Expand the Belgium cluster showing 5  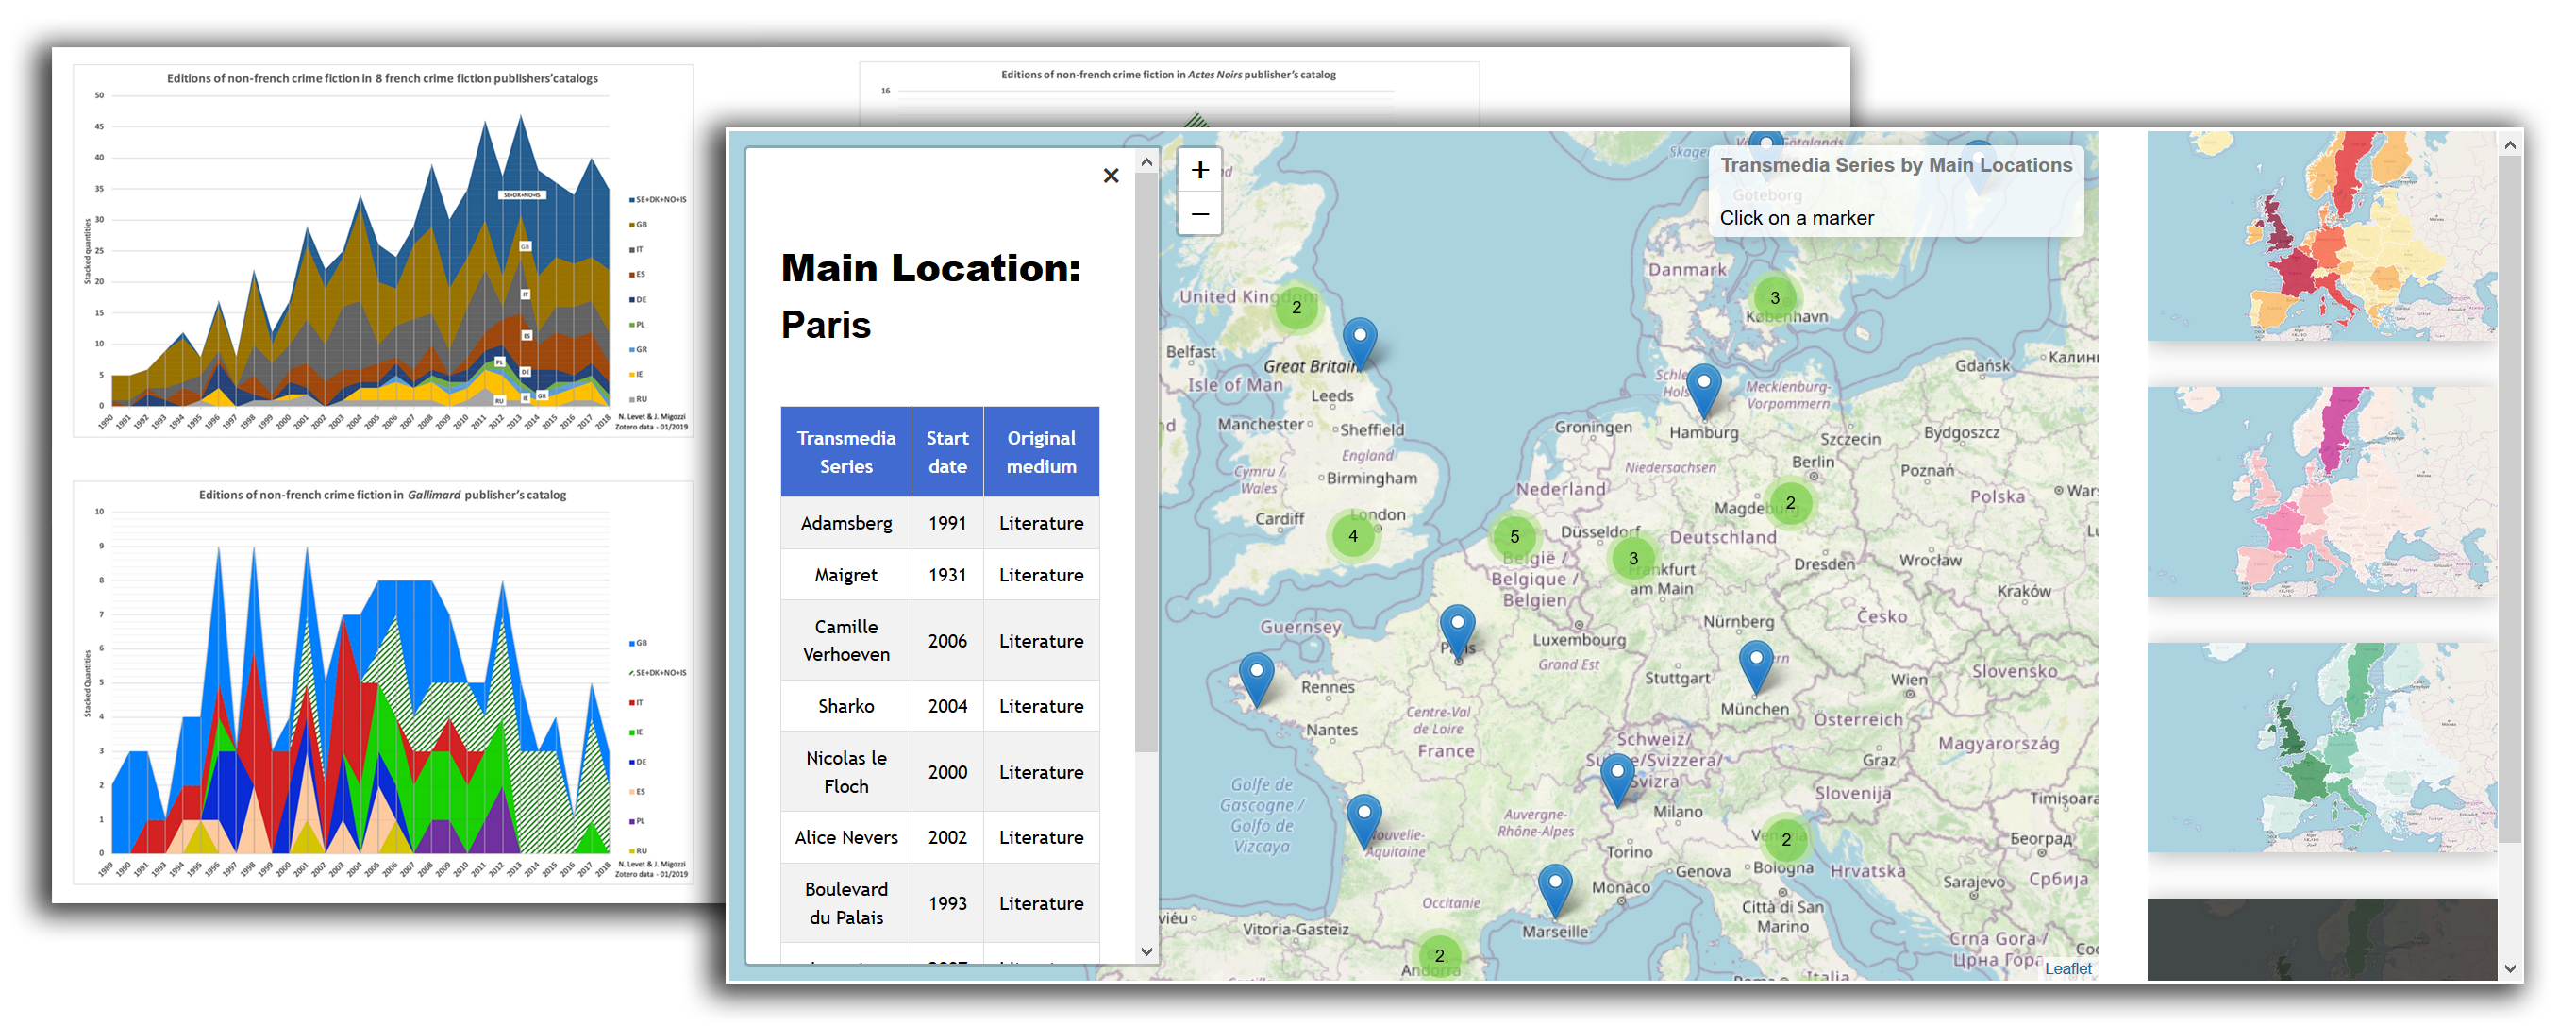pos(1514,537)
